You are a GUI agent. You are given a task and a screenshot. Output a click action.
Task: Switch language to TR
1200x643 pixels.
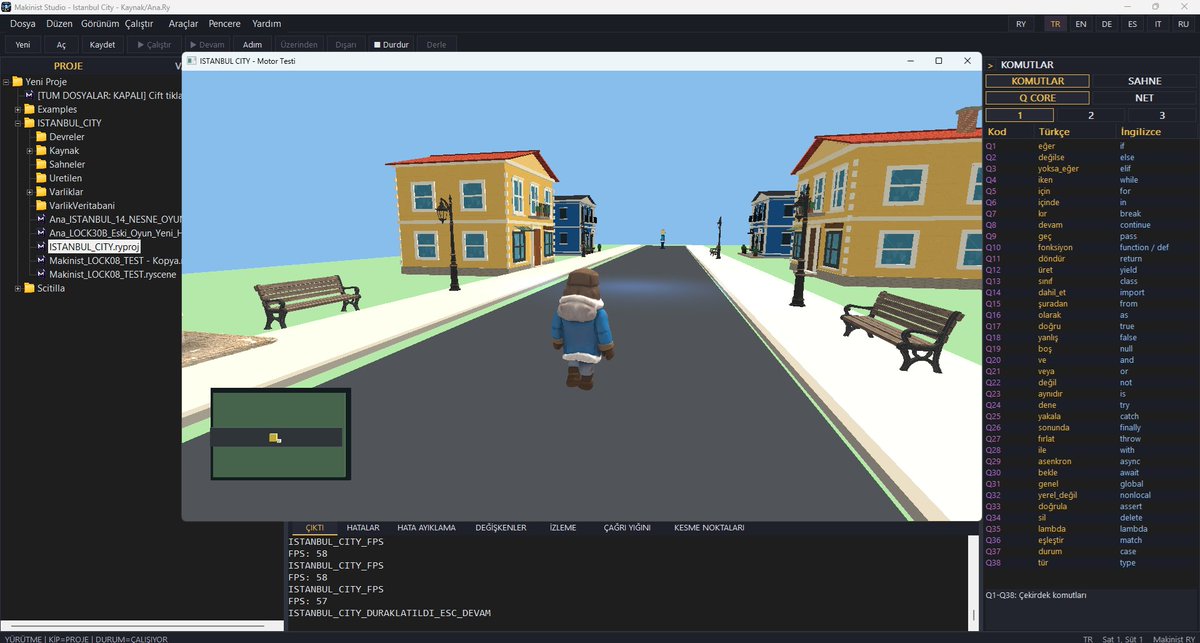(1054, 23)
